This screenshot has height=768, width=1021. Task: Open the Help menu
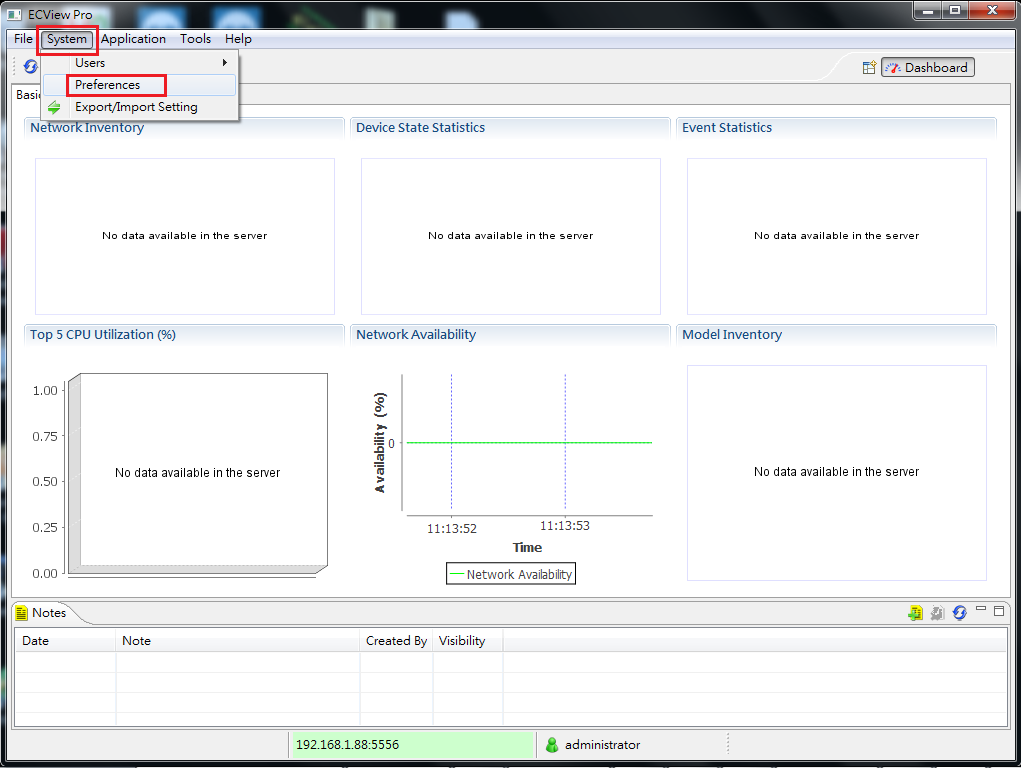238,39
